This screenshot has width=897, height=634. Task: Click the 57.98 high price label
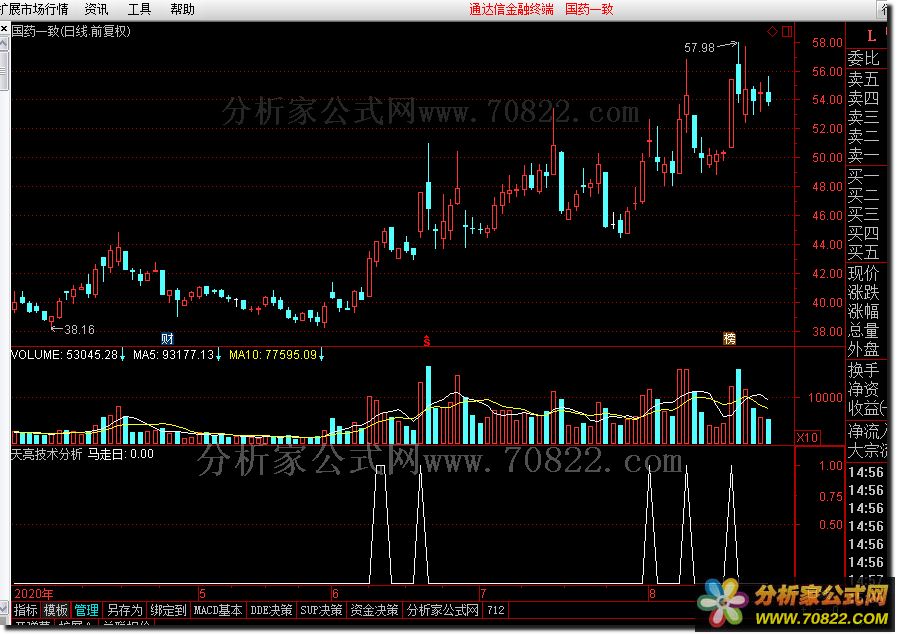click(x=699, y=48)
